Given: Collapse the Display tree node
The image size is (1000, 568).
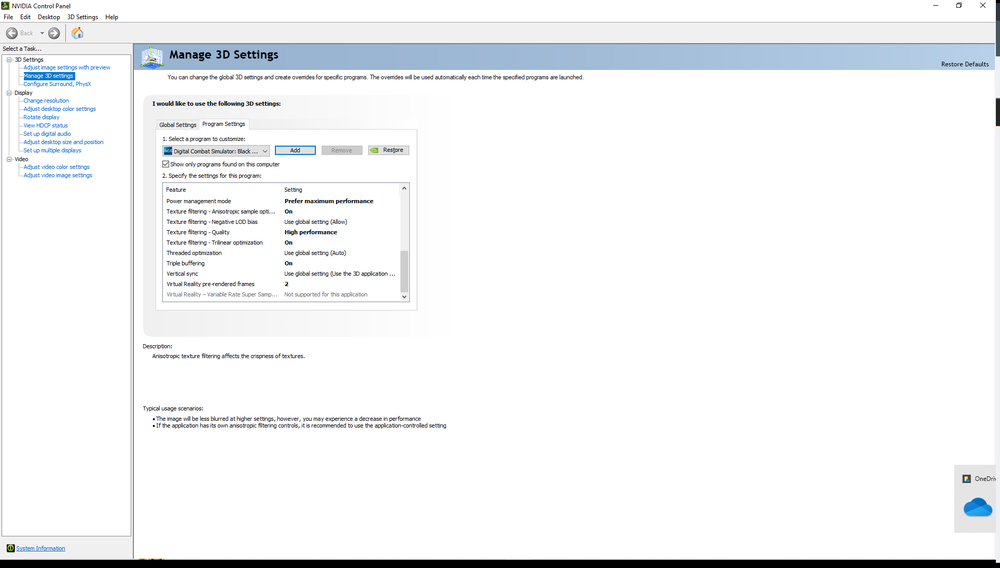Looking at the screenshot, I should point(9,93).
